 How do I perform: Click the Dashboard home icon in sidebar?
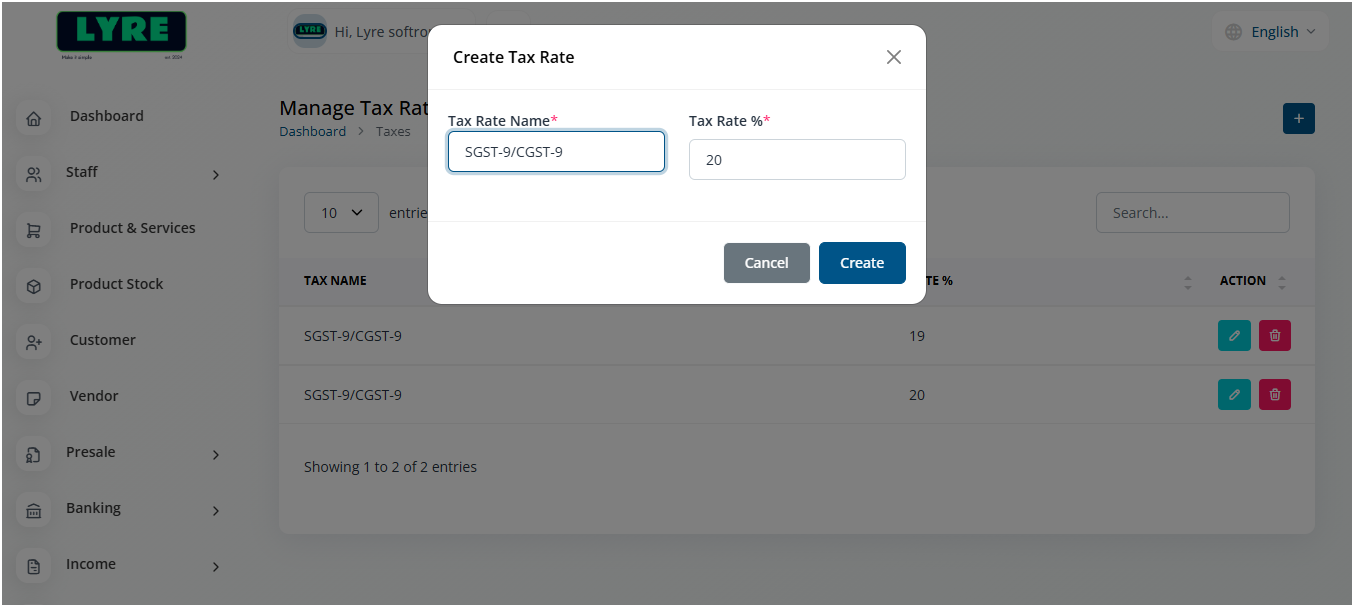tap(34, 119)
